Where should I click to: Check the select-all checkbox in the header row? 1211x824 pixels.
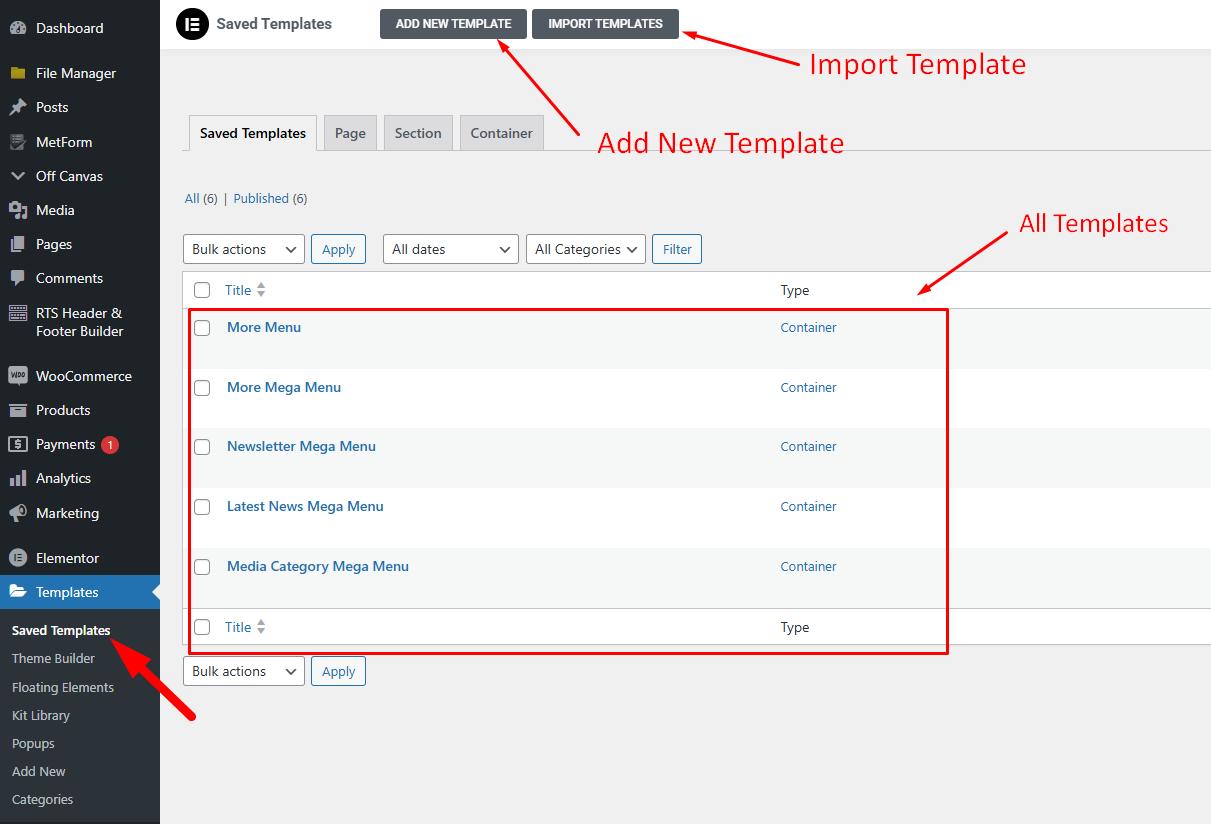click(x=202, y=289)
